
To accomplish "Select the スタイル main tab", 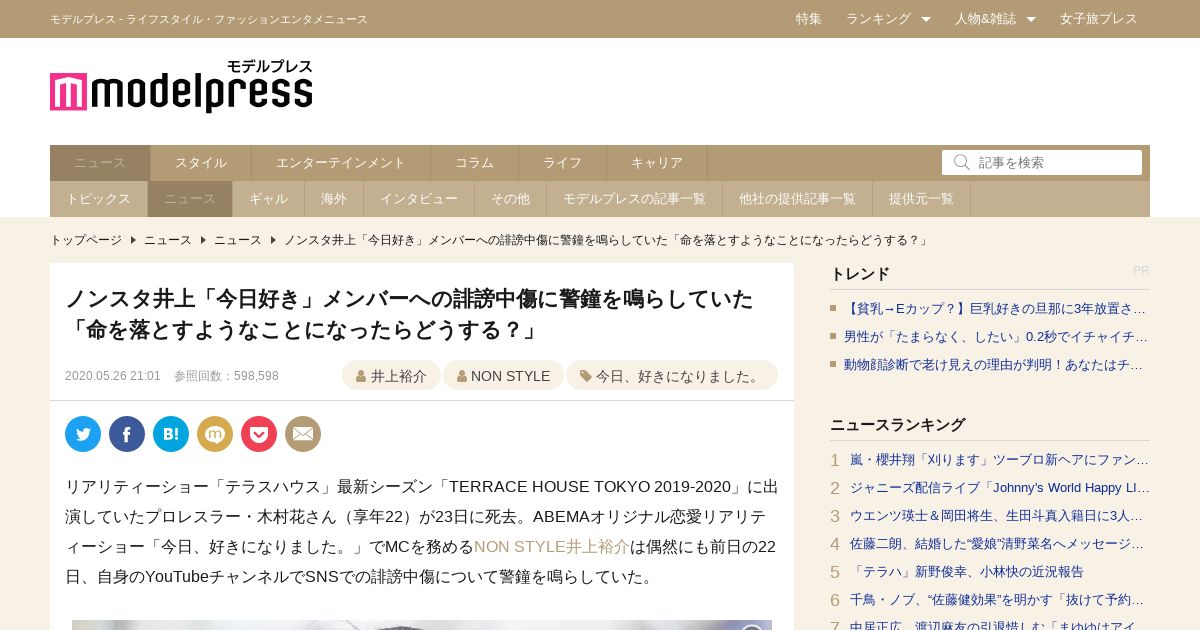I will pos(201,163).
